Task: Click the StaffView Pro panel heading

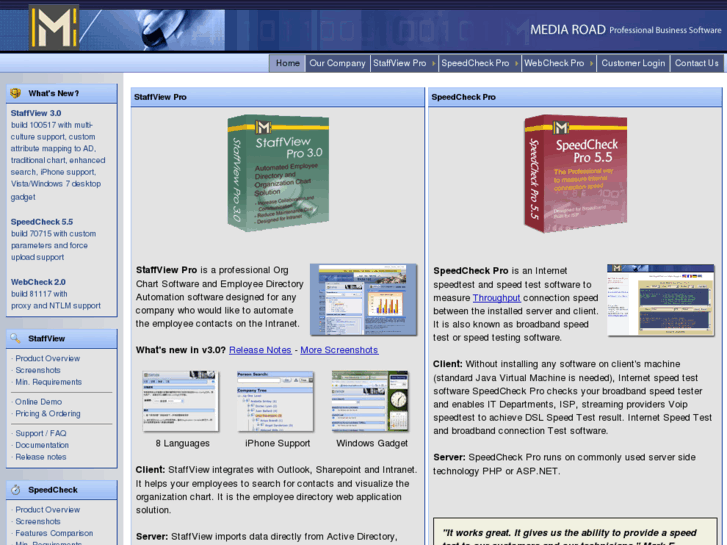Action: click(160, 97)
